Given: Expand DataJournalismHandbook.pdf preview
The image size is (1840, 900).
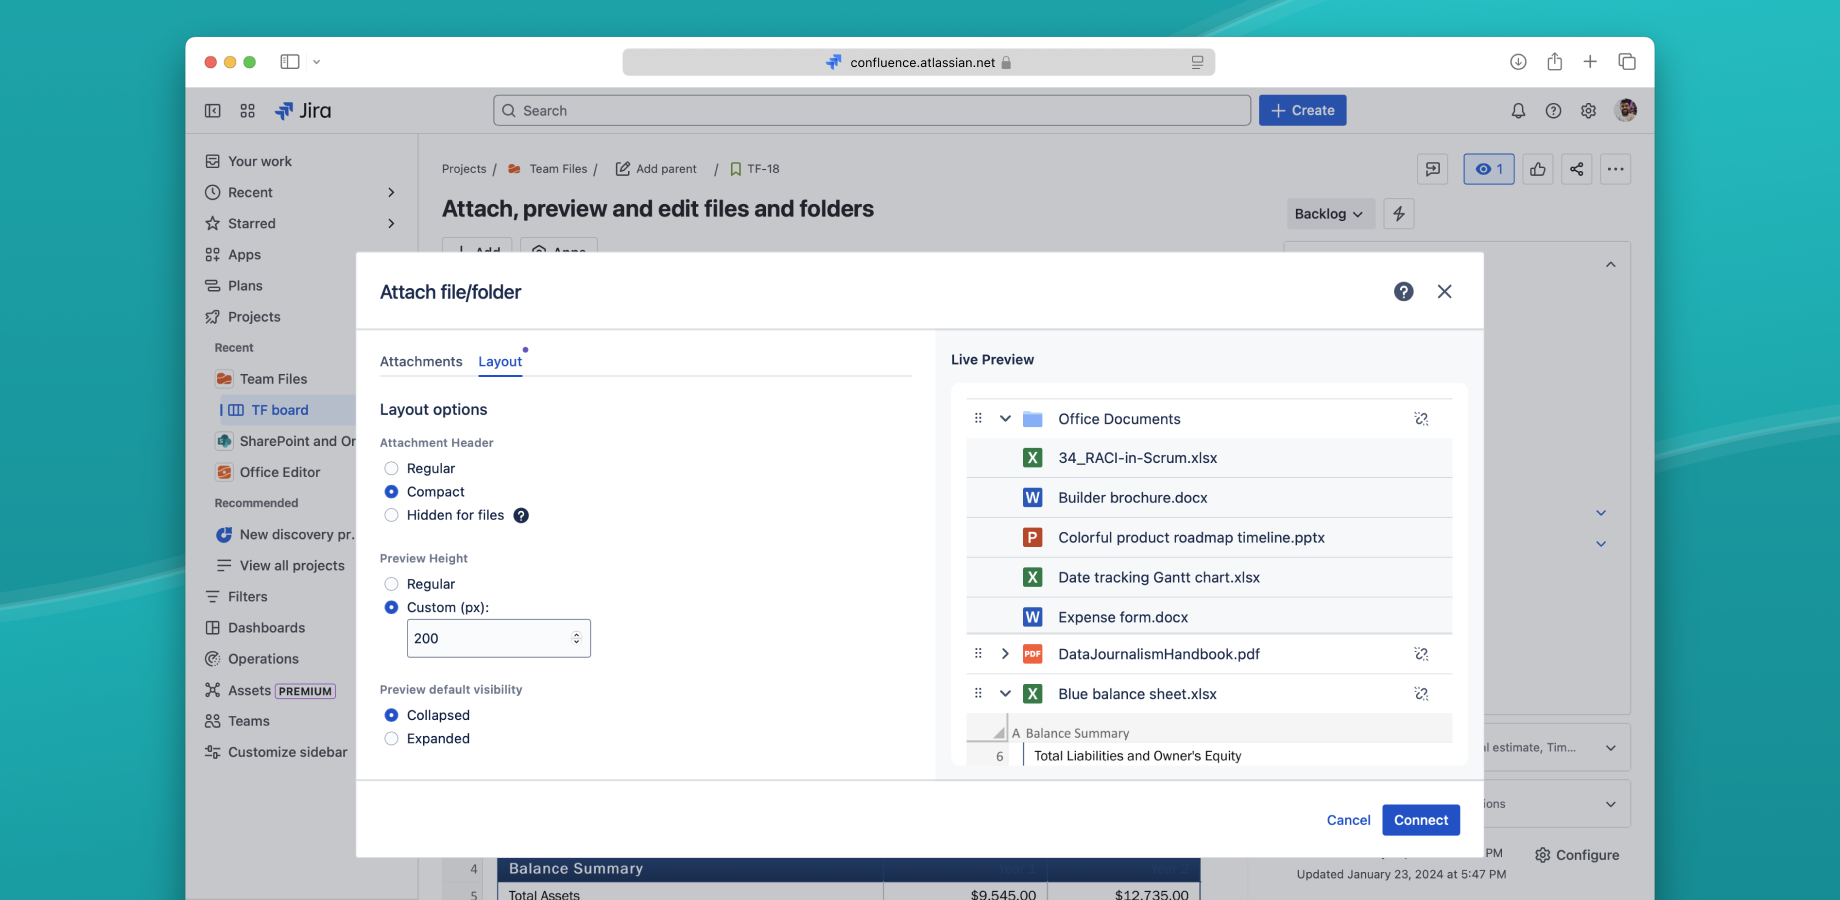Looking at the screenshot, I should (1005, 654).
